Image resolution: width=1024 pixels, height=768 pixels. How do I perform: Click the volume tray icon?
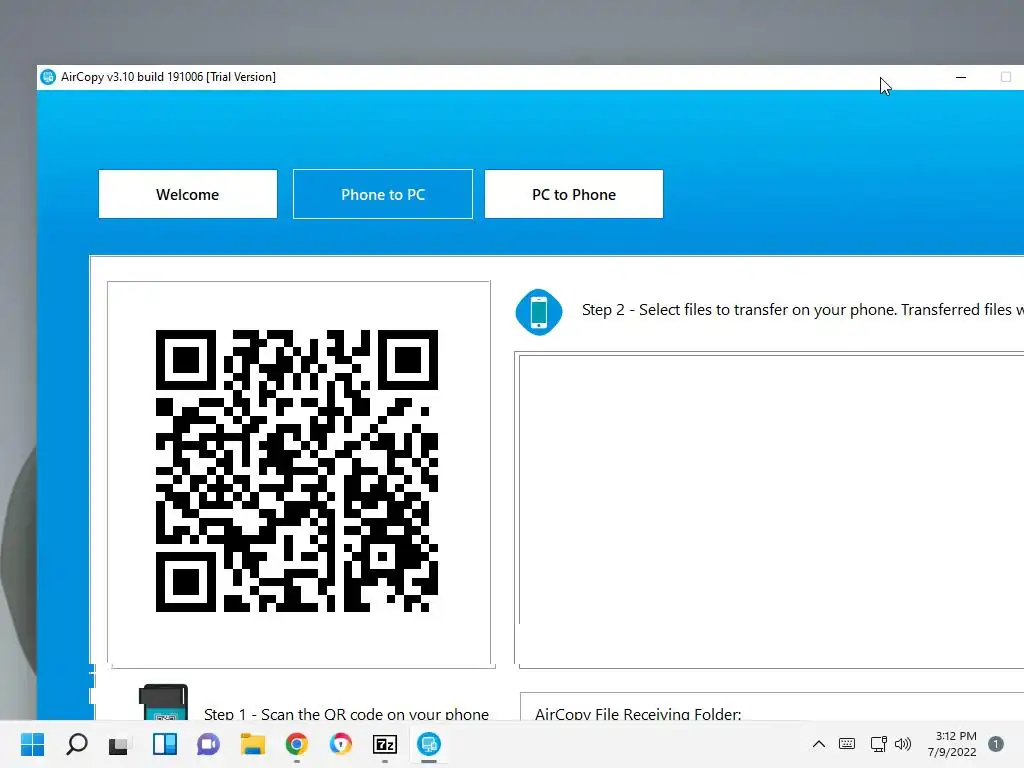(903, 744)
